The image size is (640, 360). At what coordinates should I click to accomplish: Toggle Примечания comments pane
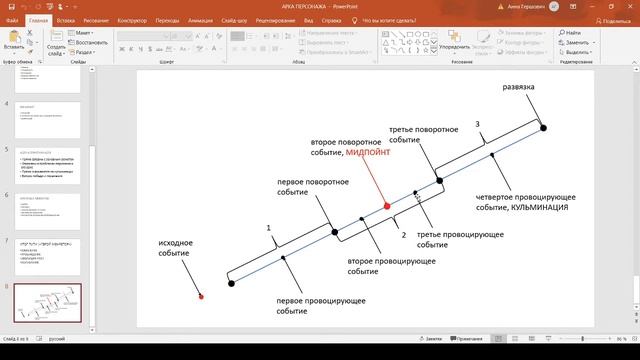[466, 339]
